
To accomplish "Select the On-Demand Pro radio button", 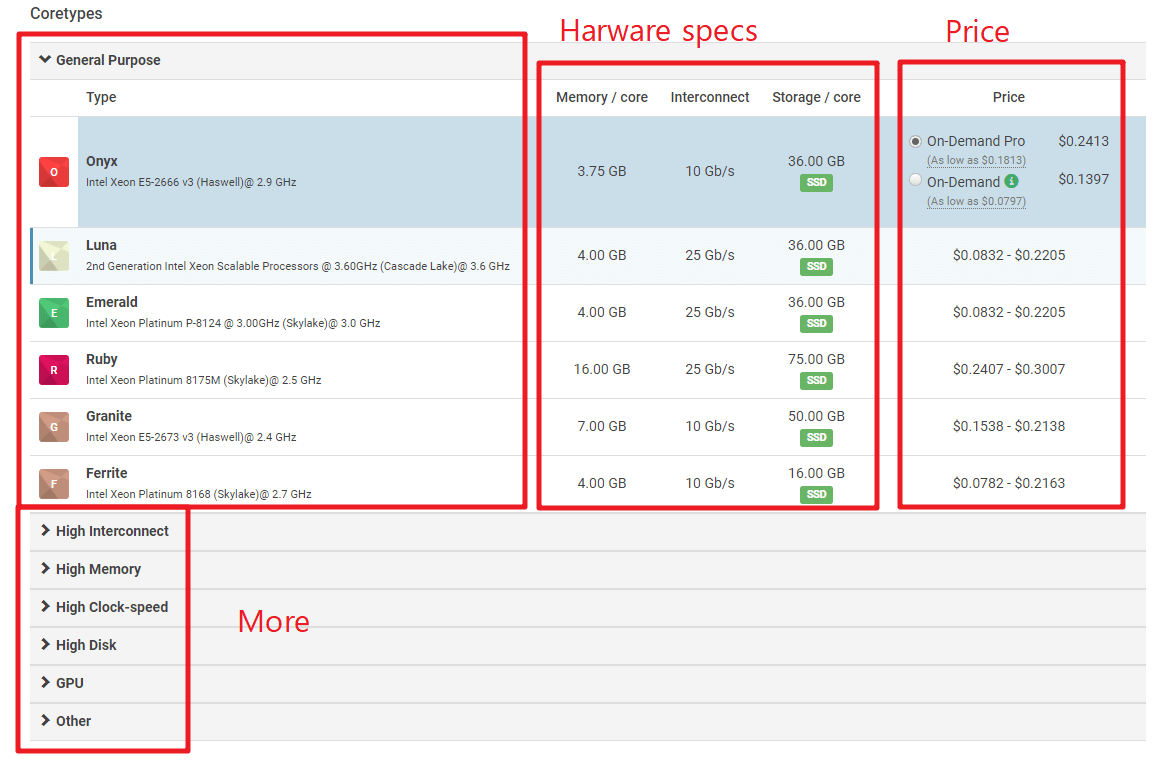I will coord(915,142).
